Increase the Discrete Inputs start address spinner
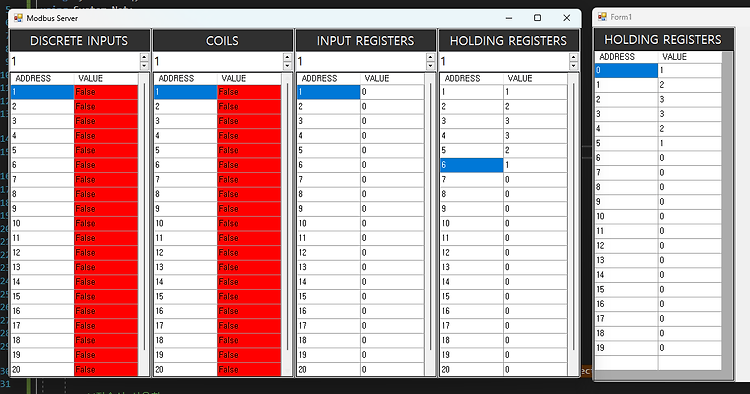Viewport: 750px width, 394px height. 144,57
